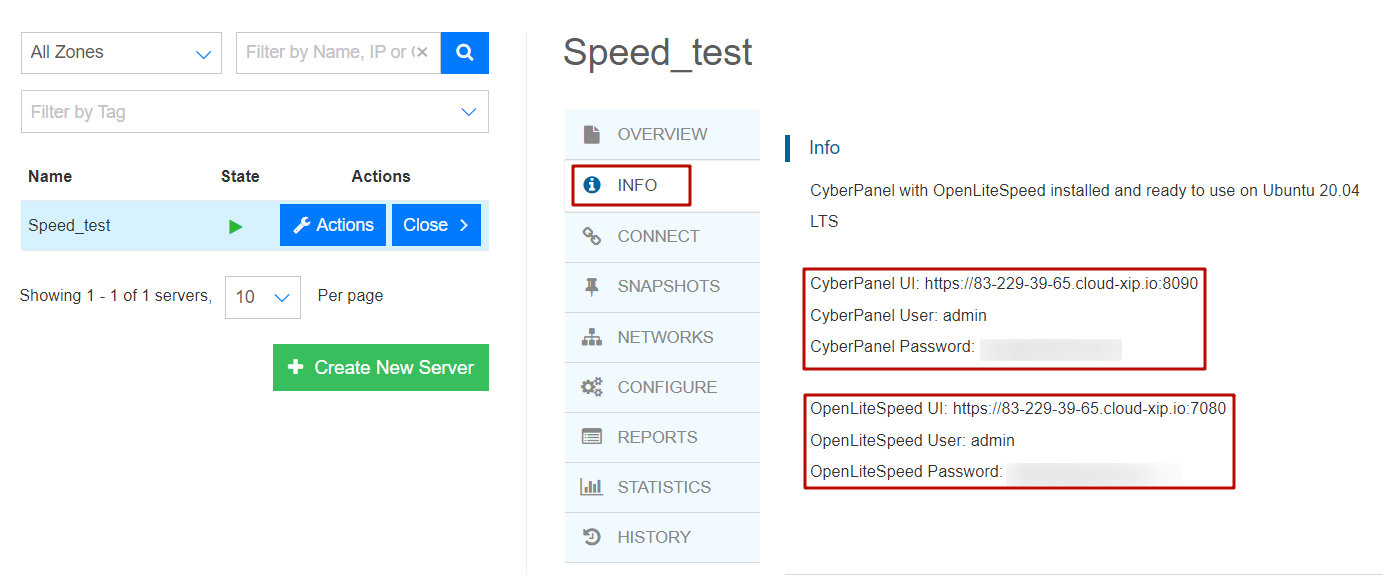Click the Speed_test page title
The image size is (1383, 575).
click(x=658, y=52)
